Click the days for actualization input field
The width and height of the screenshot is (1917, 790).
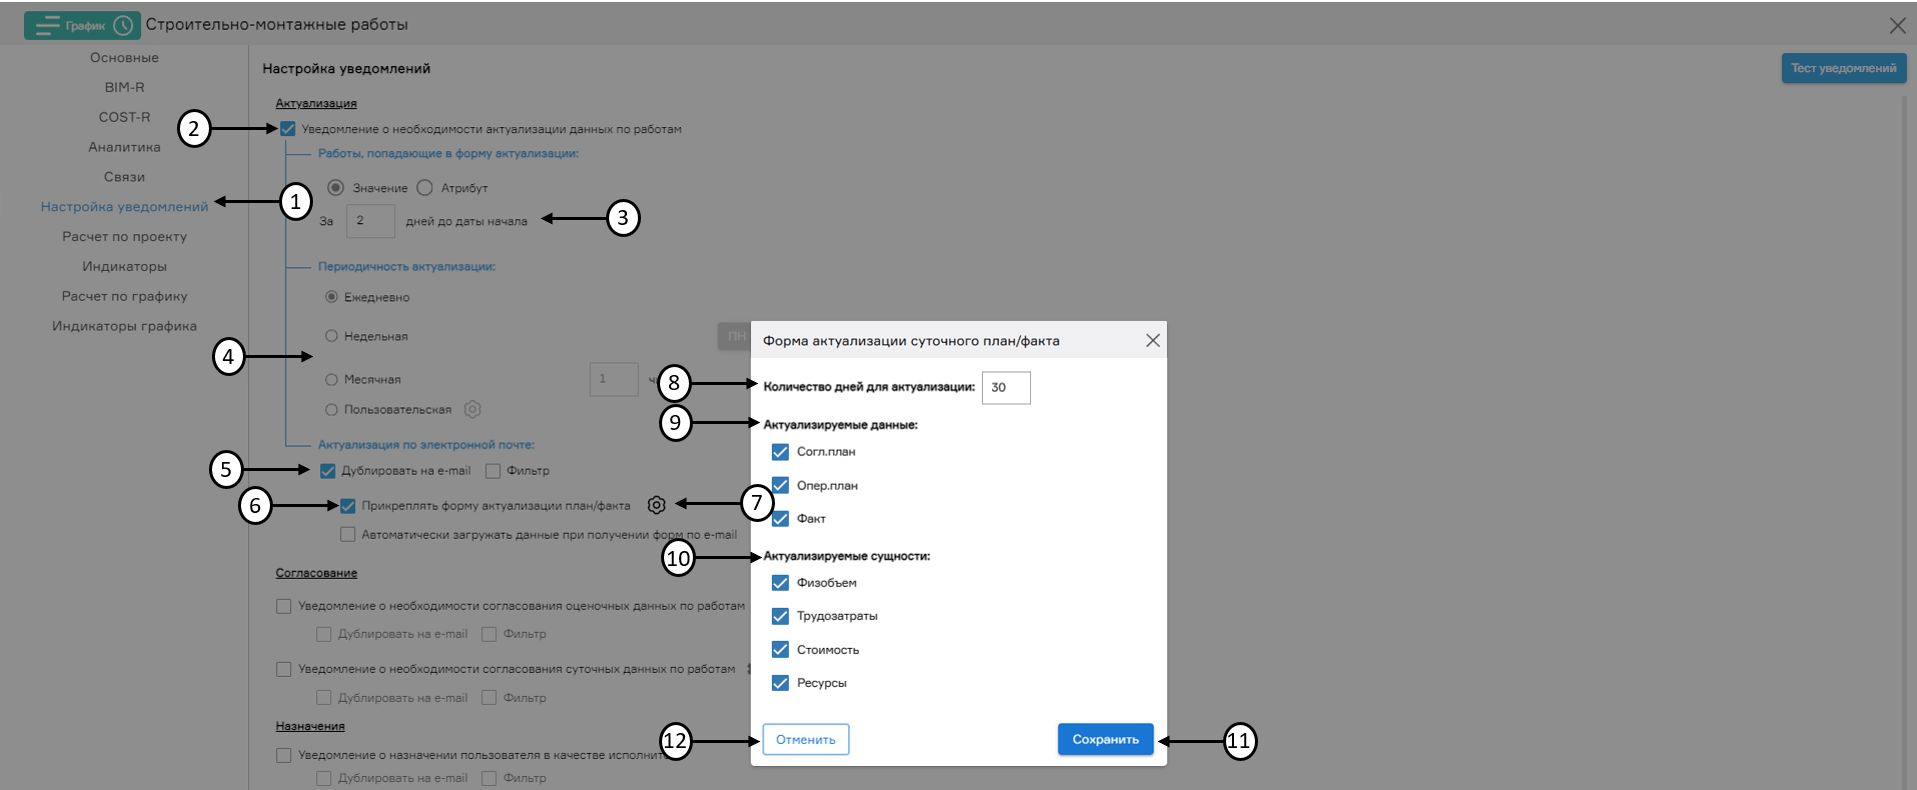click(1005, 388)
